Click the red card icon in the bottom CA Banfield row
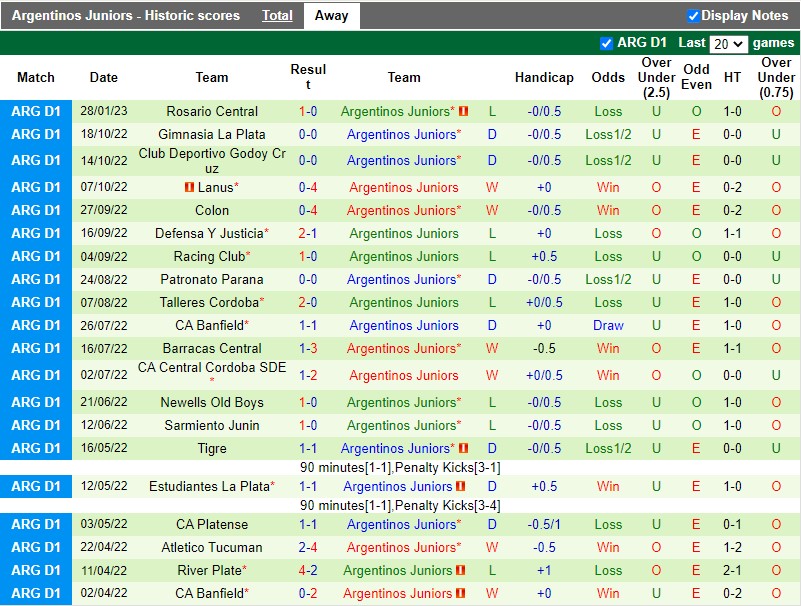The image size is (801, 606). [x=458, y=593]
